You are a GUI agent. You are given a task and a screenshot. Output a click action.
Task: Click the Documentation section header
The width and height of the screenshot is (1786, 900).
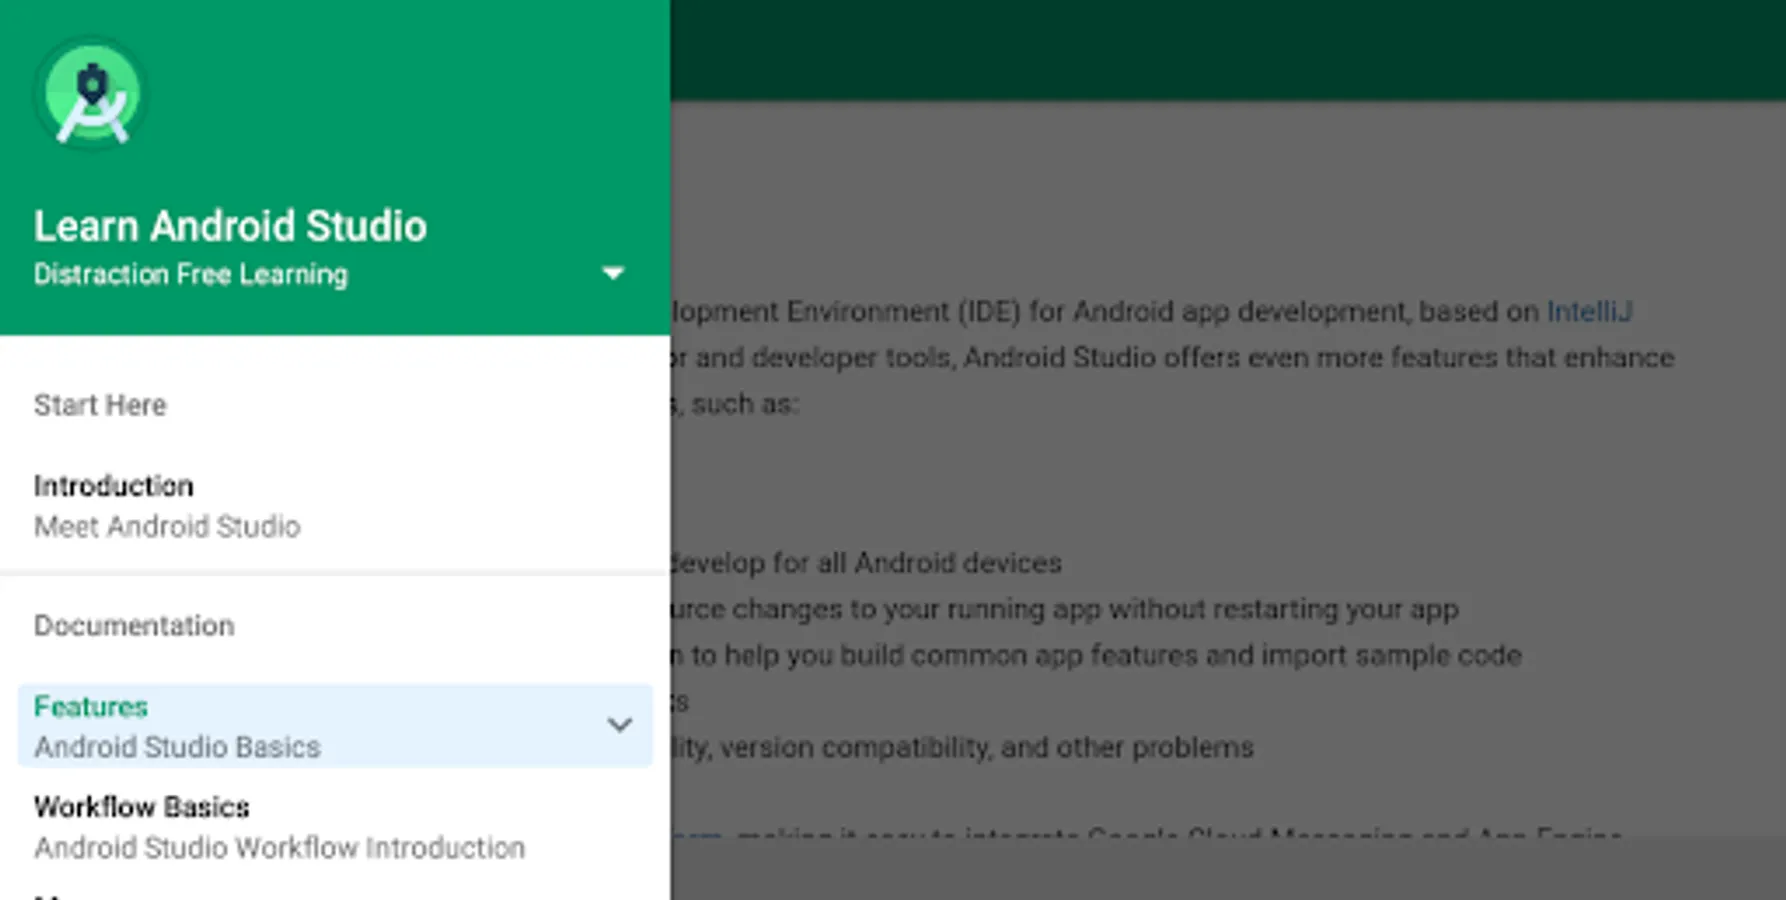[134, 626]
